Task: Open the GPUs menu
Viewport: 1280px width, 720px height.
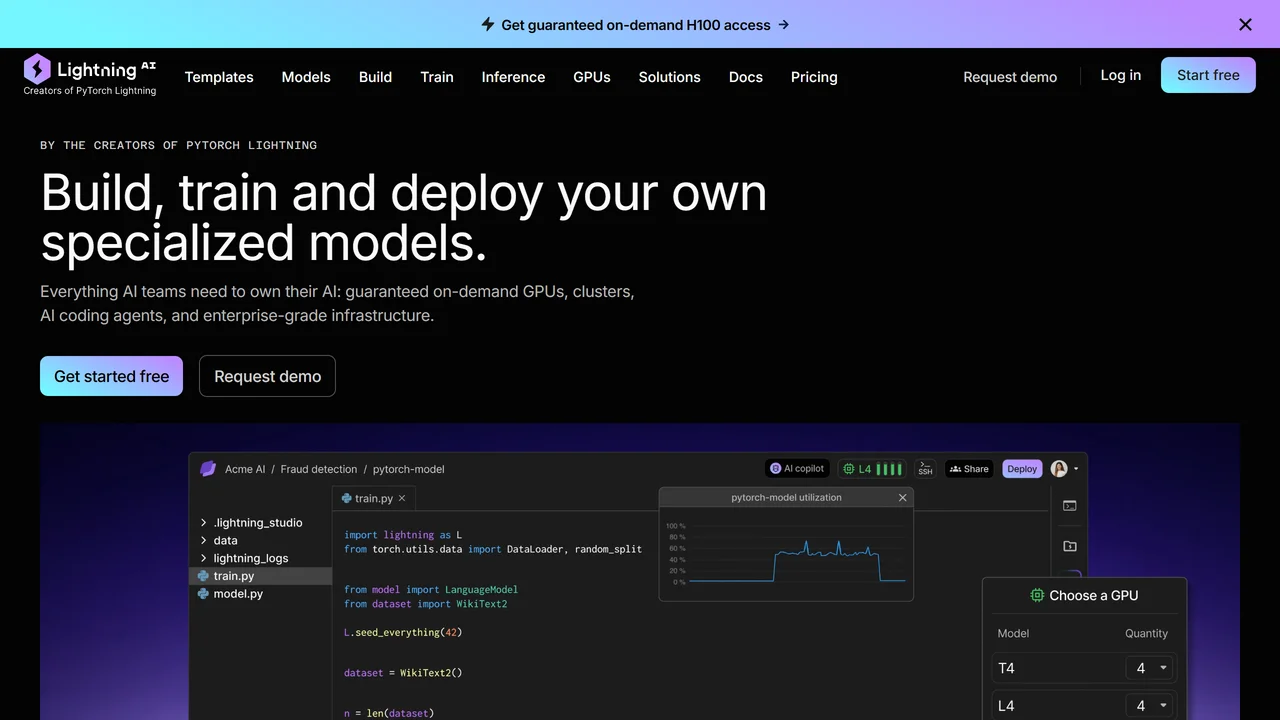Action: (x=592, y=77)
